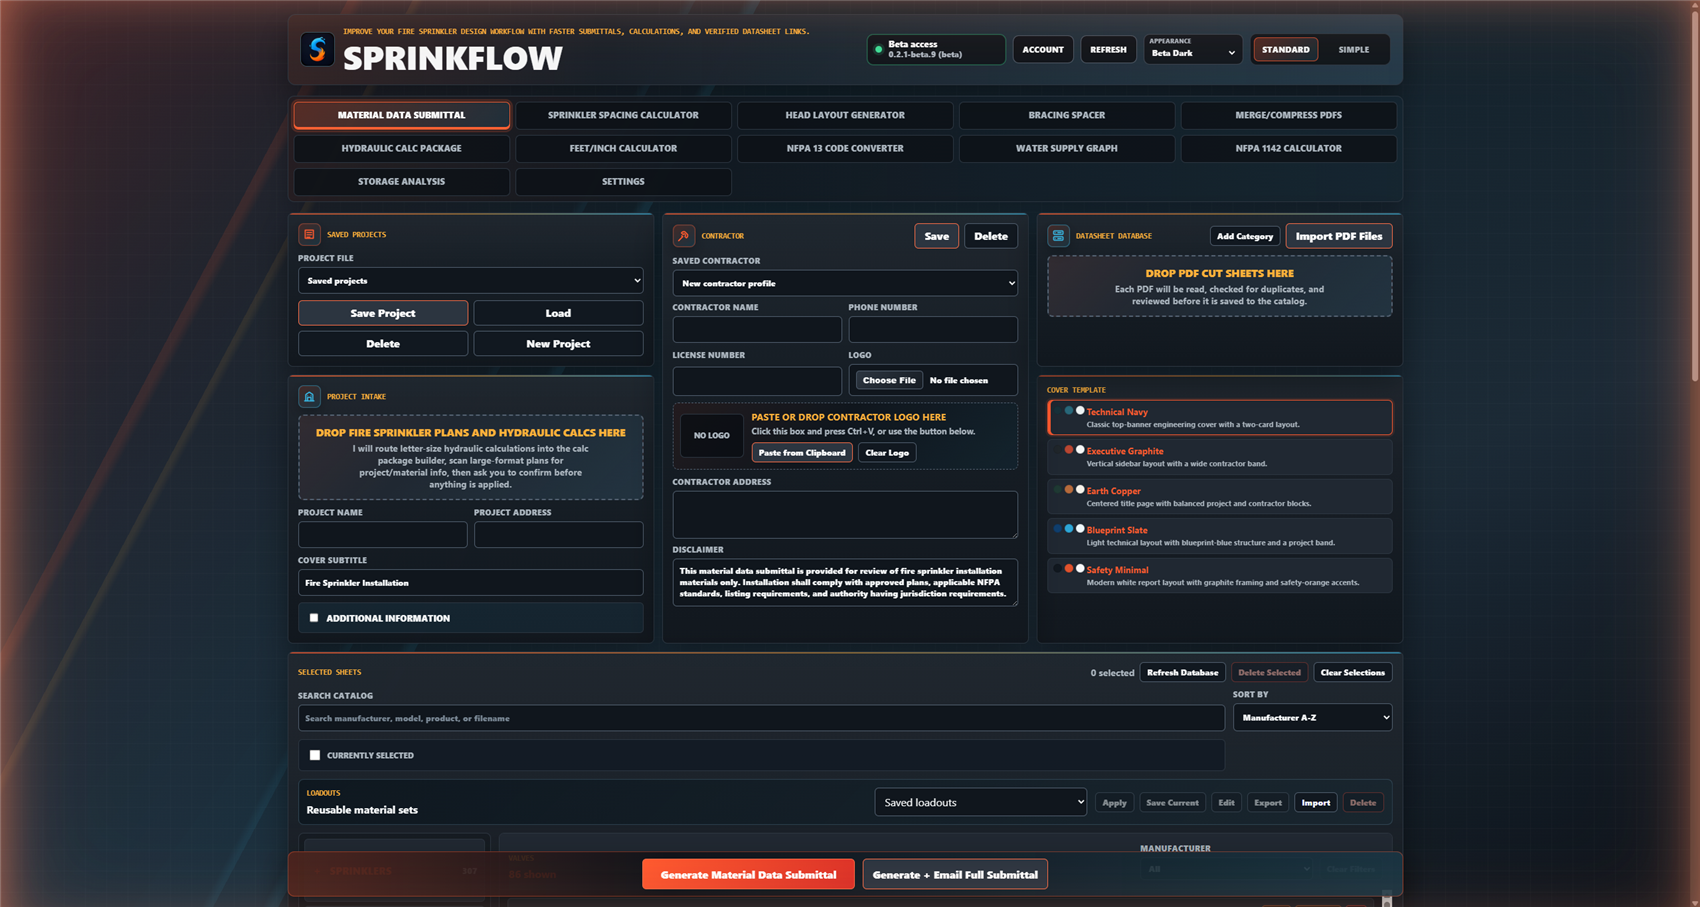Click the SprinkFlow logo icon
Viewport: 1700px width, 907px height.
coord(318,49)
